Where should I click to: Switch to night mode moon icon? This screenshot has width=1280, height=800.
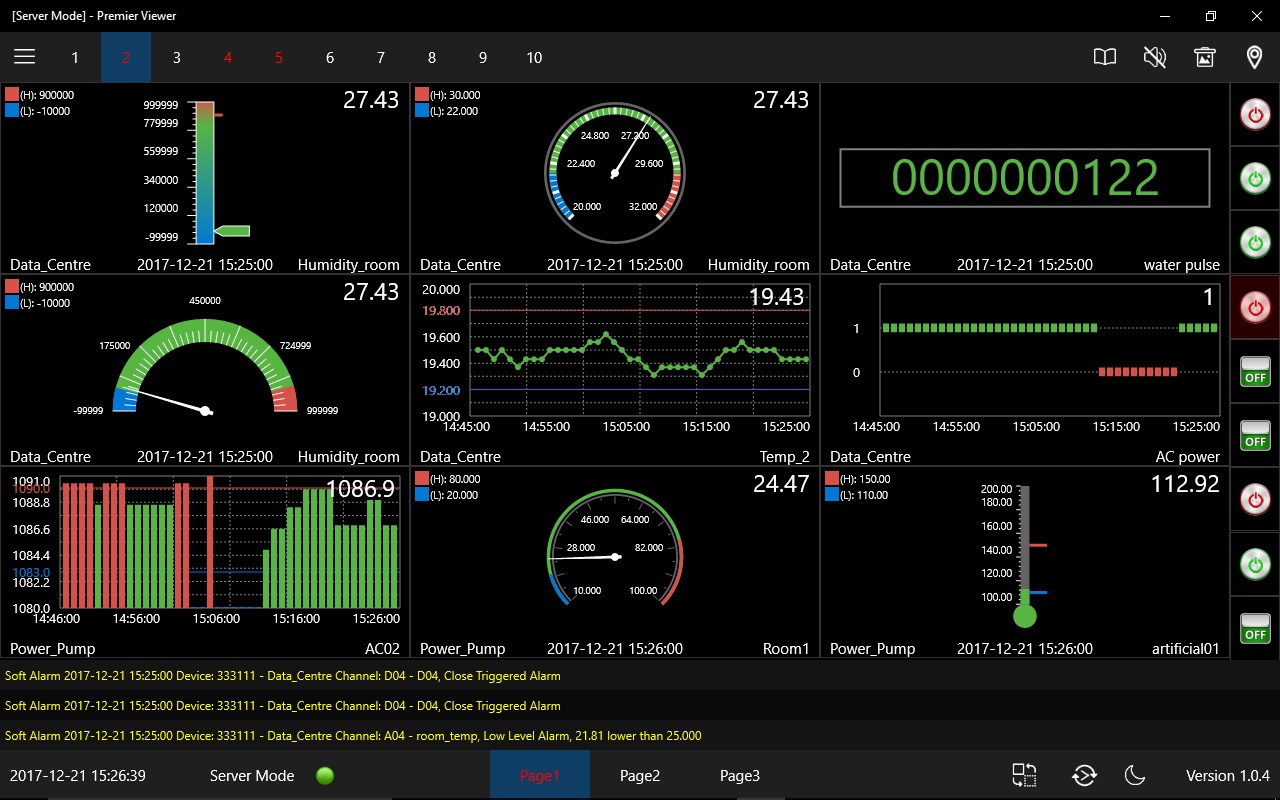[x=1135, y=776]
